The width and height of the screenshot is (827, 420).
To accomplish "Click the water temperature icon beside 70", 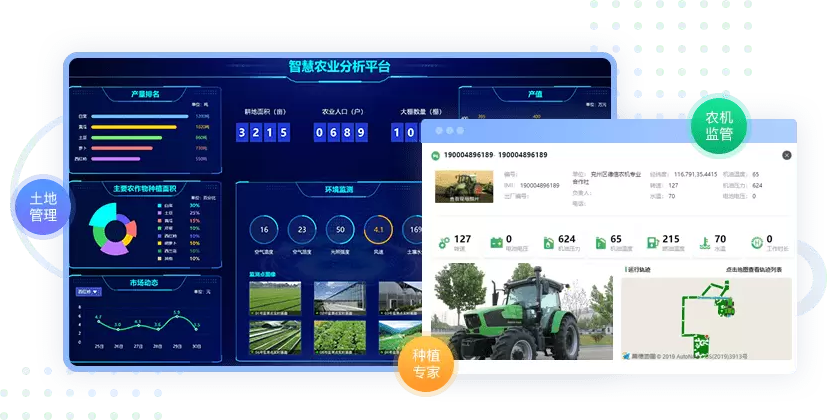I will pos(703,242).
